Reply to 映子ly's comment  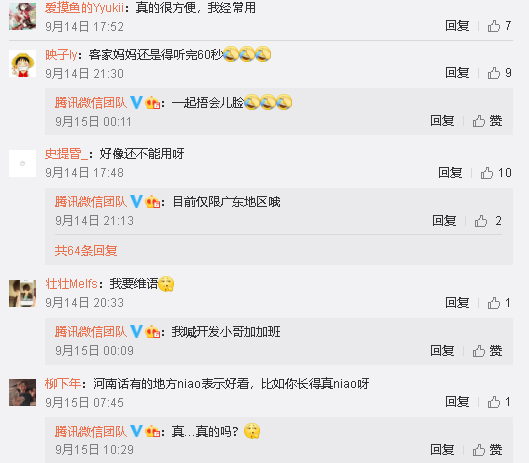click(x=457, y=73)
